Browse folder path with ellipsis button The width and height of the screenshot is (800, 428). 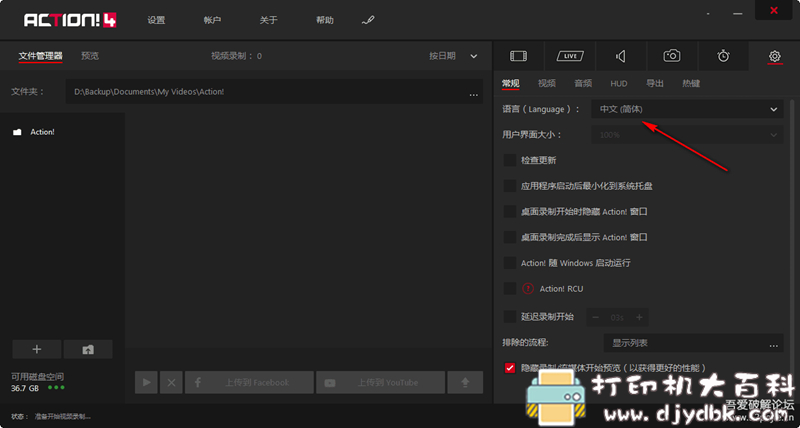tap(473, 93)
